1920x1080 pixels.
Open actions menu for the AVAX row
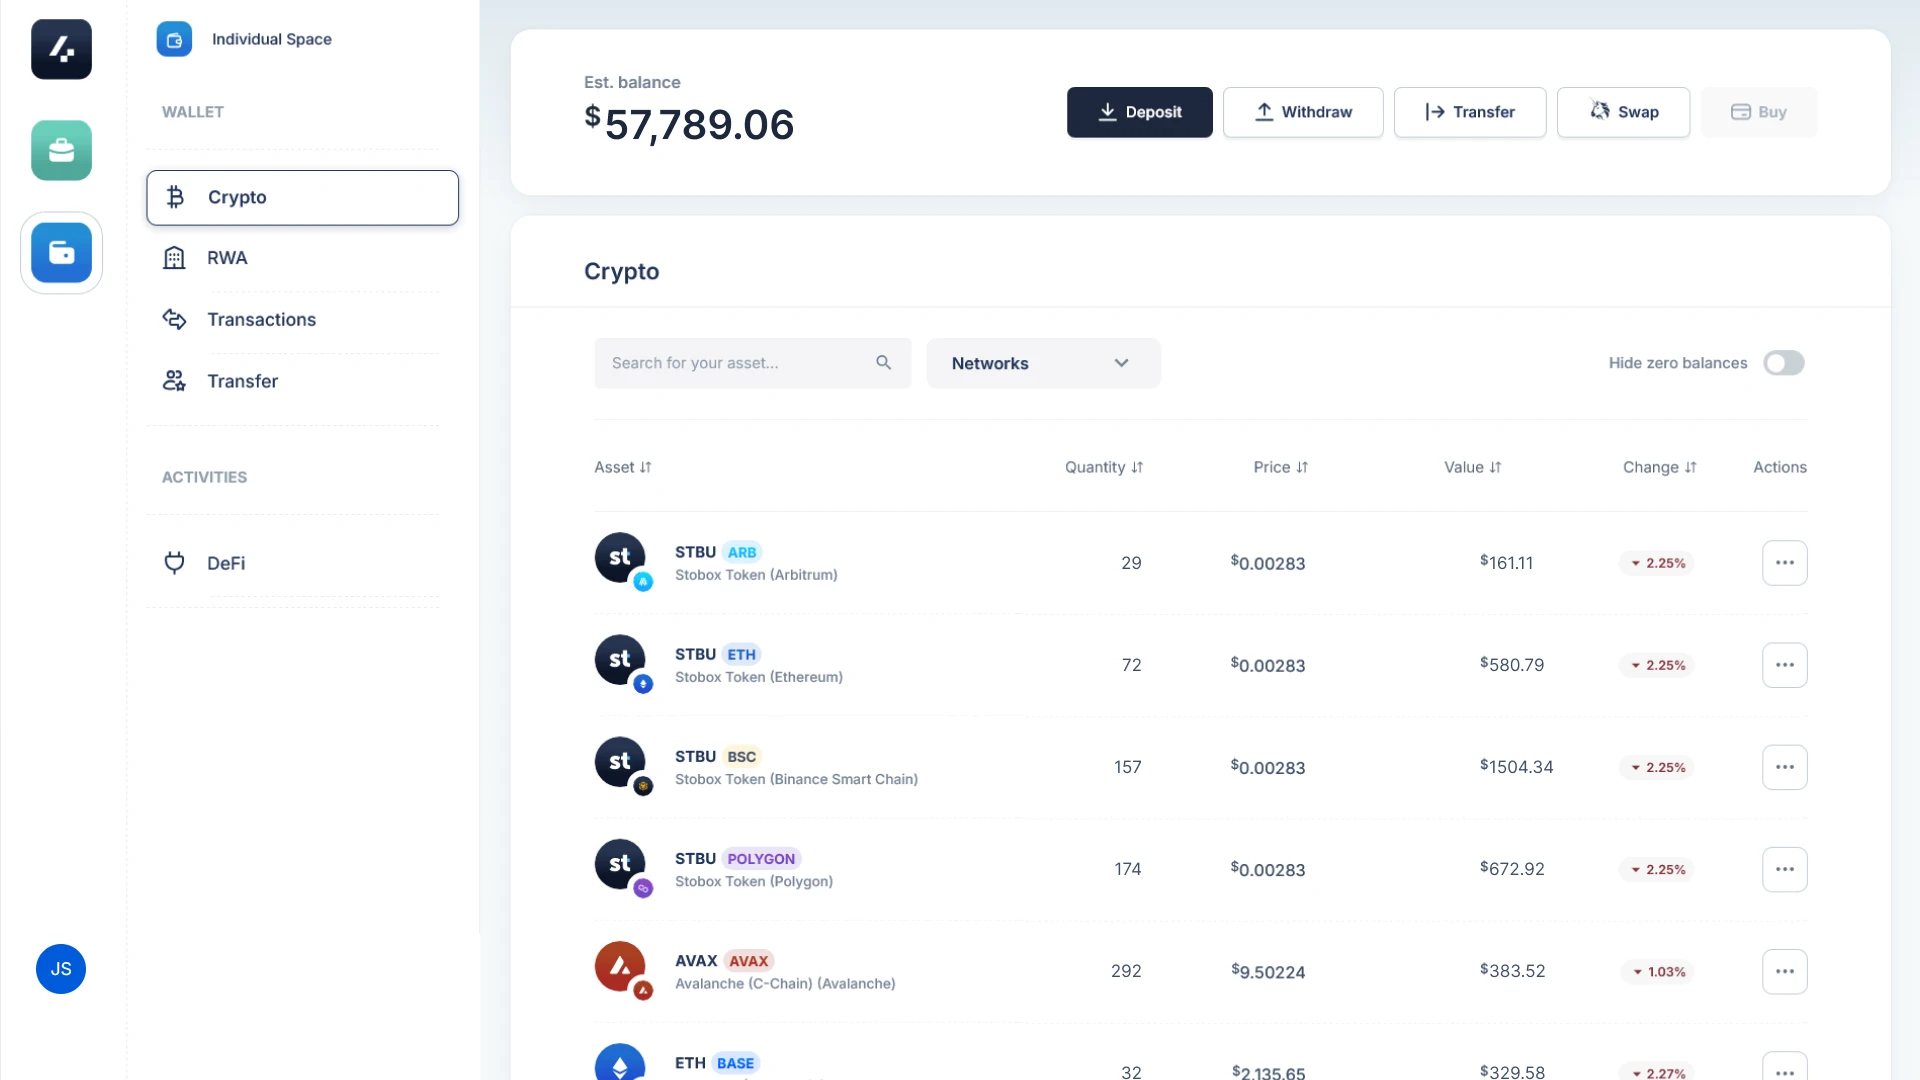pyautogui.click(x=1785, y=971)
